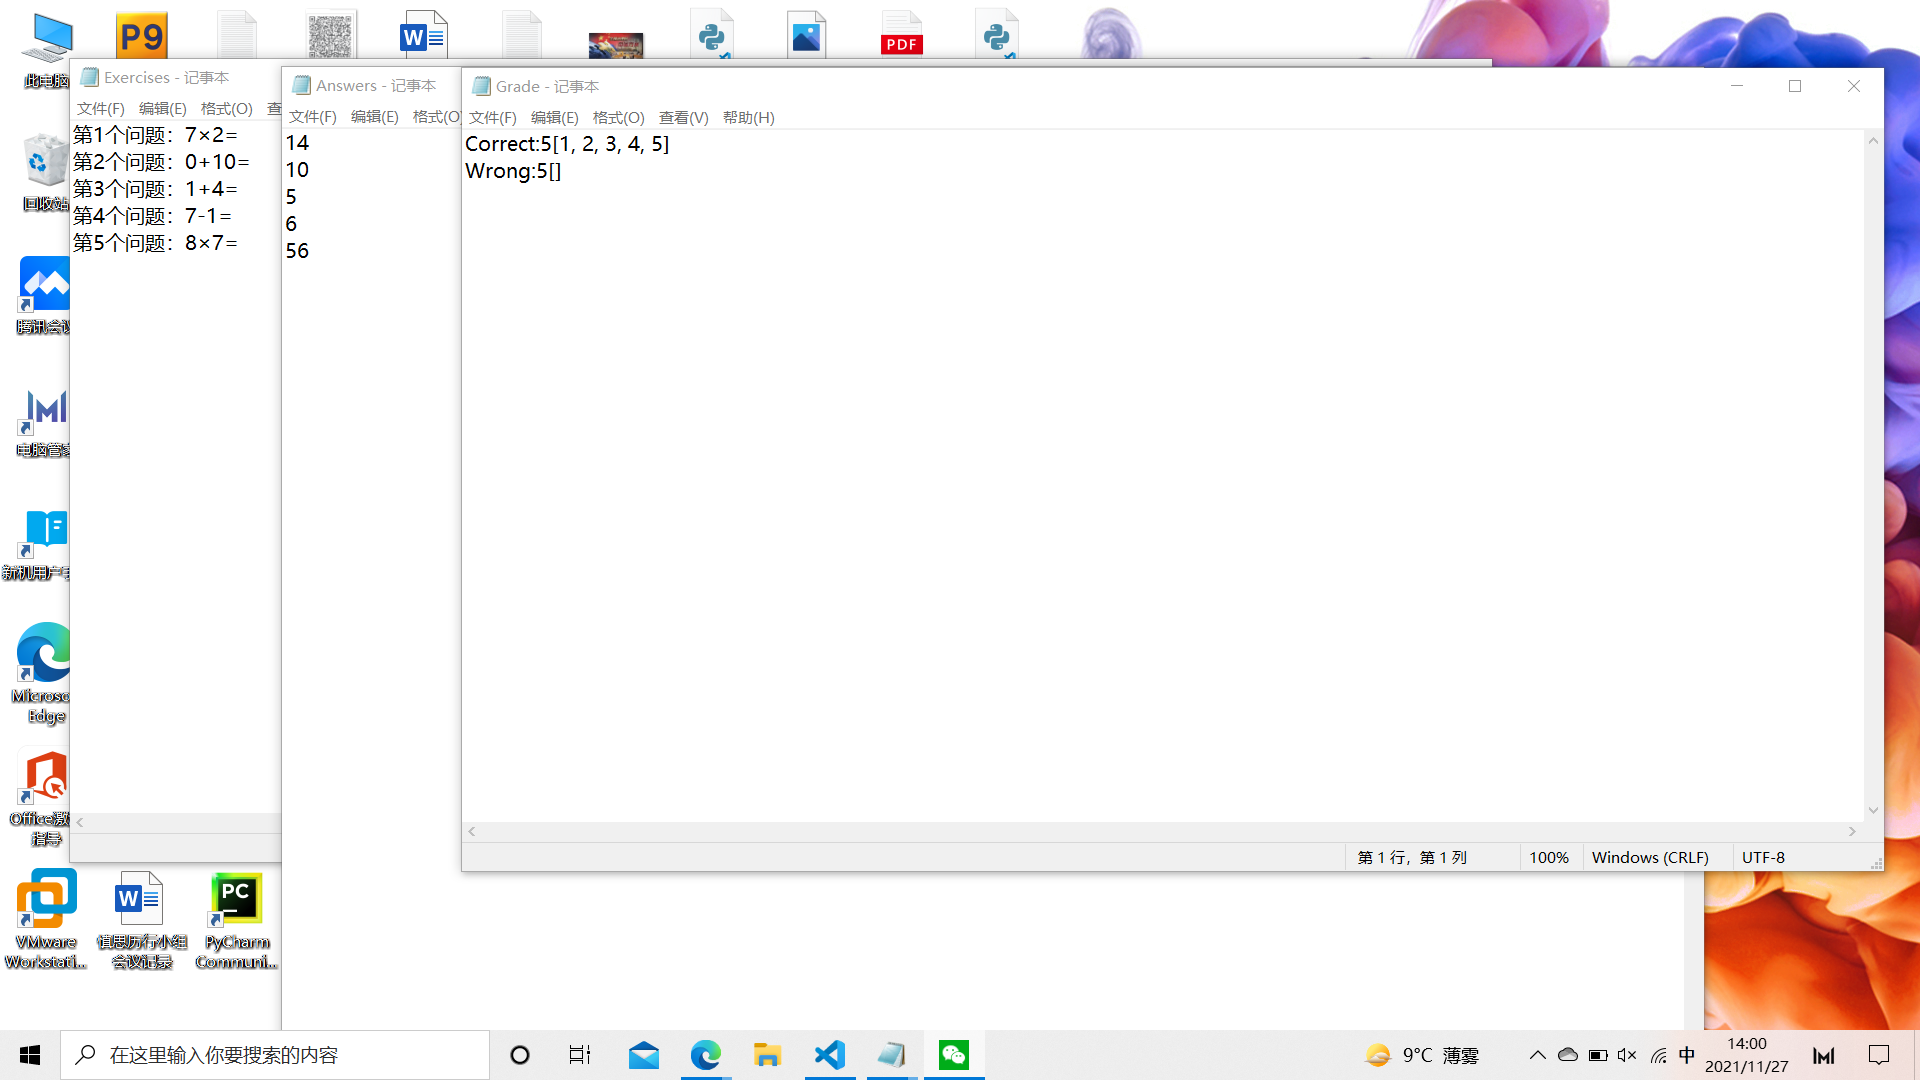Open Visual Studio Code from taskbar
The image size is (1920, 1080).
[x=830, y=1055]
